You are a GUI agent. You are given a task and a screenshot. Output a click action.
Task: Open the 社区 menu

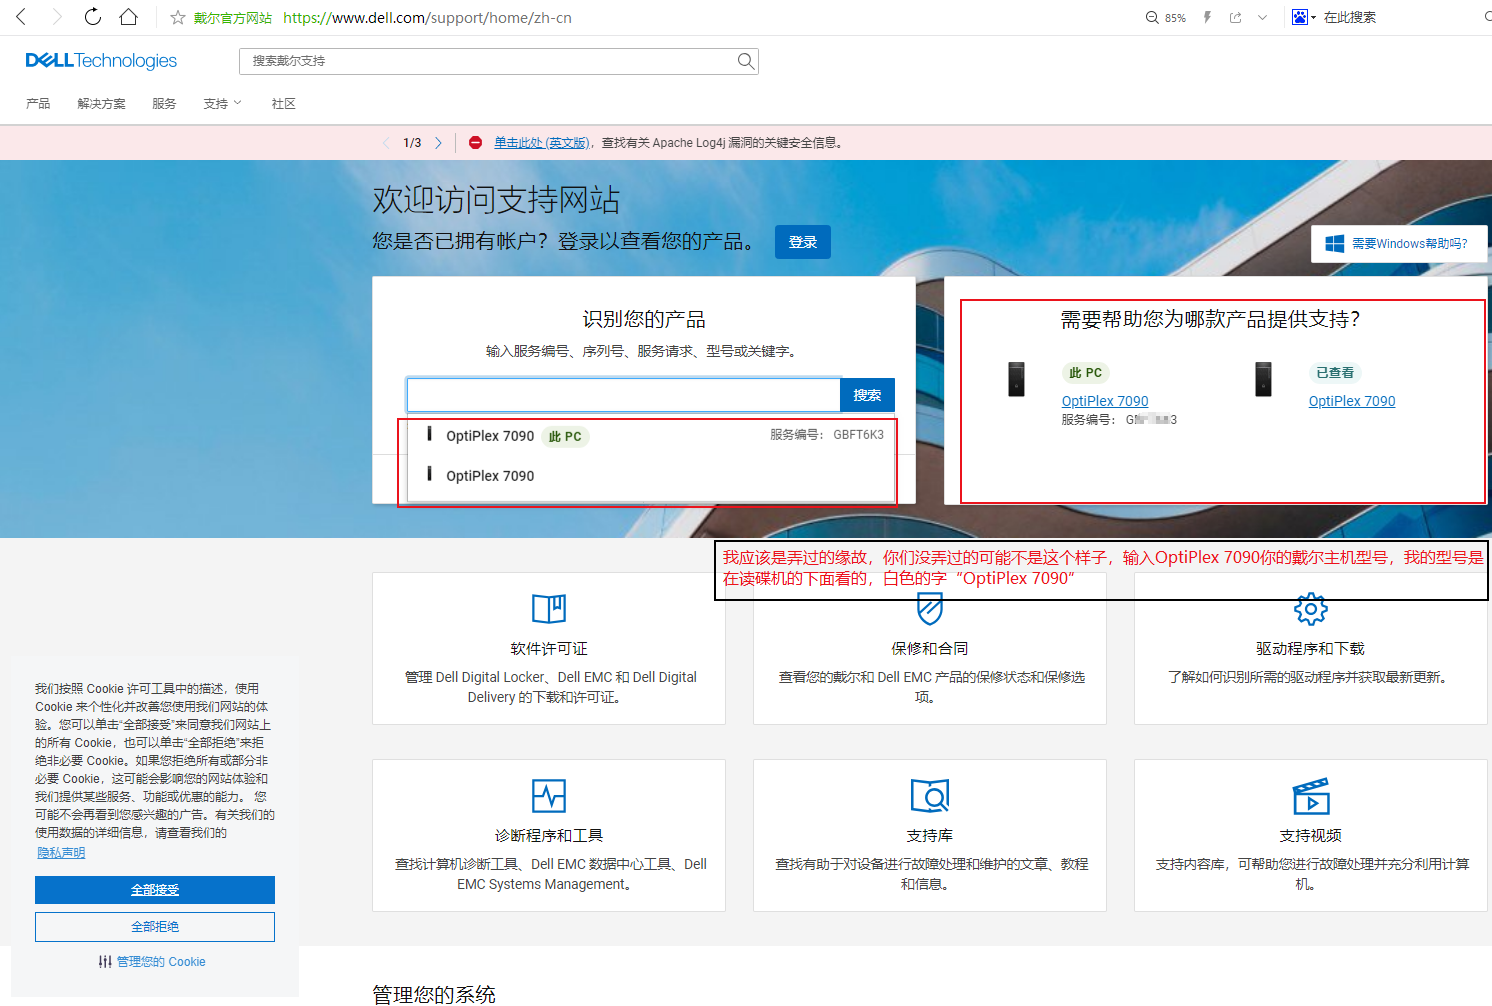[284, 104]
